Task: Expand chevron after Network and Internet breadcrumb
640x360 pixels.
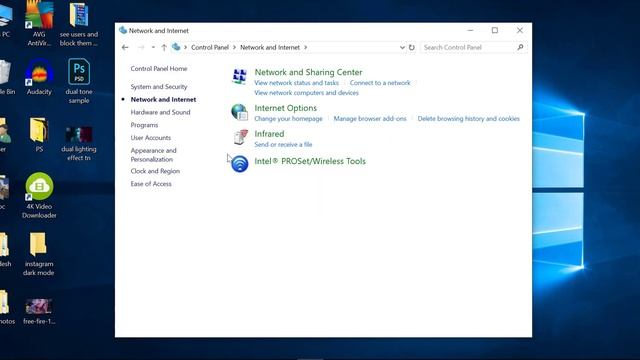Action: coord(305,47)
